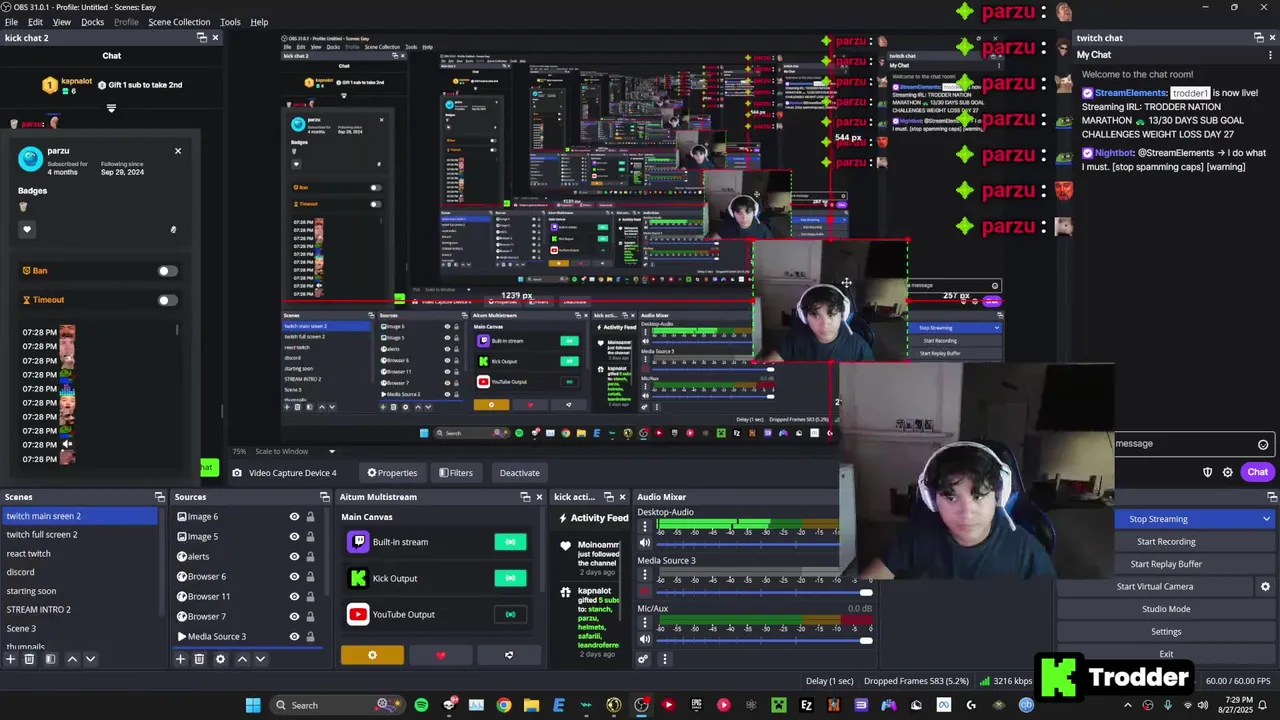
Task: Open Mic/Aux options menu dots
Action: coord(645,622)
